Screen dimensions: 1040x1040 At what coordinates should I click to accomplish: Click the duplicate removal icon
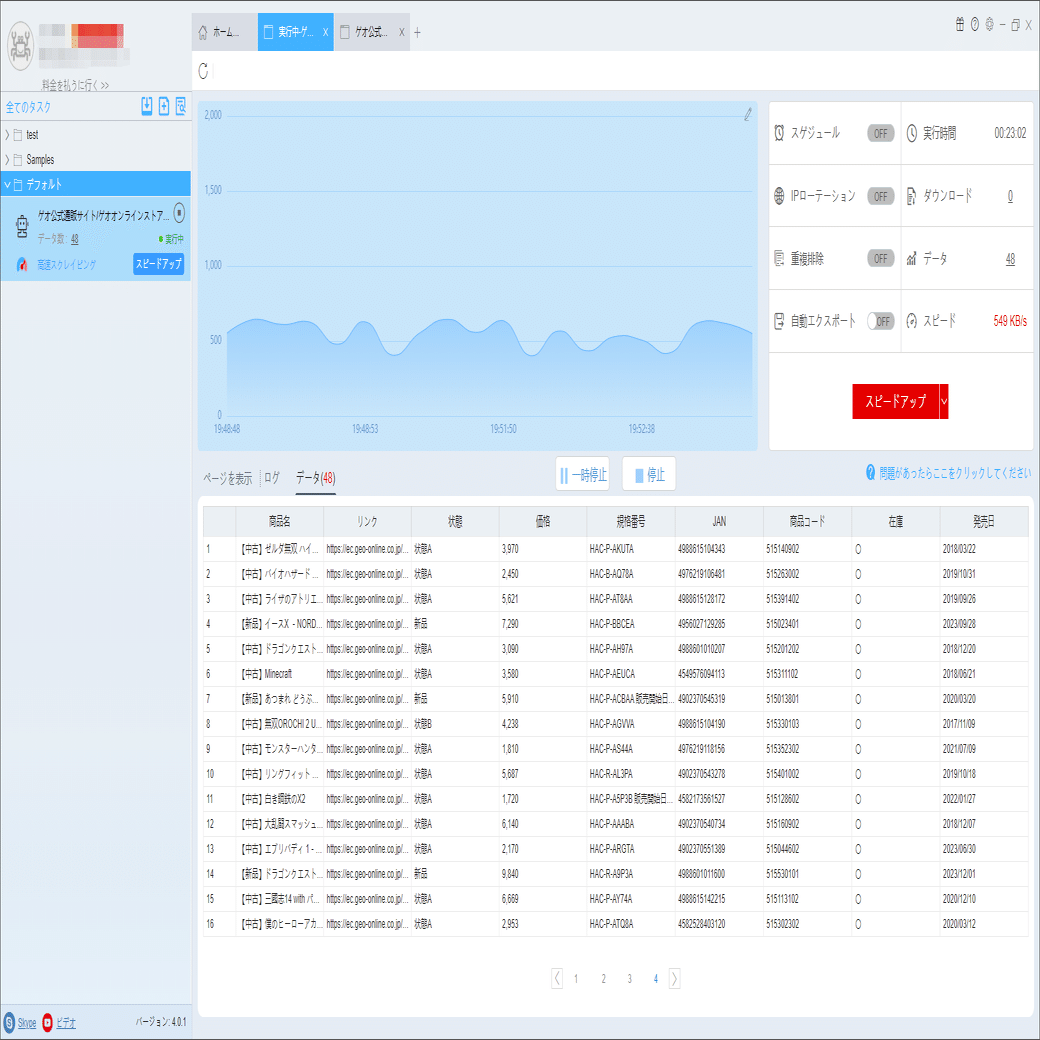click(x=779, y=258)
